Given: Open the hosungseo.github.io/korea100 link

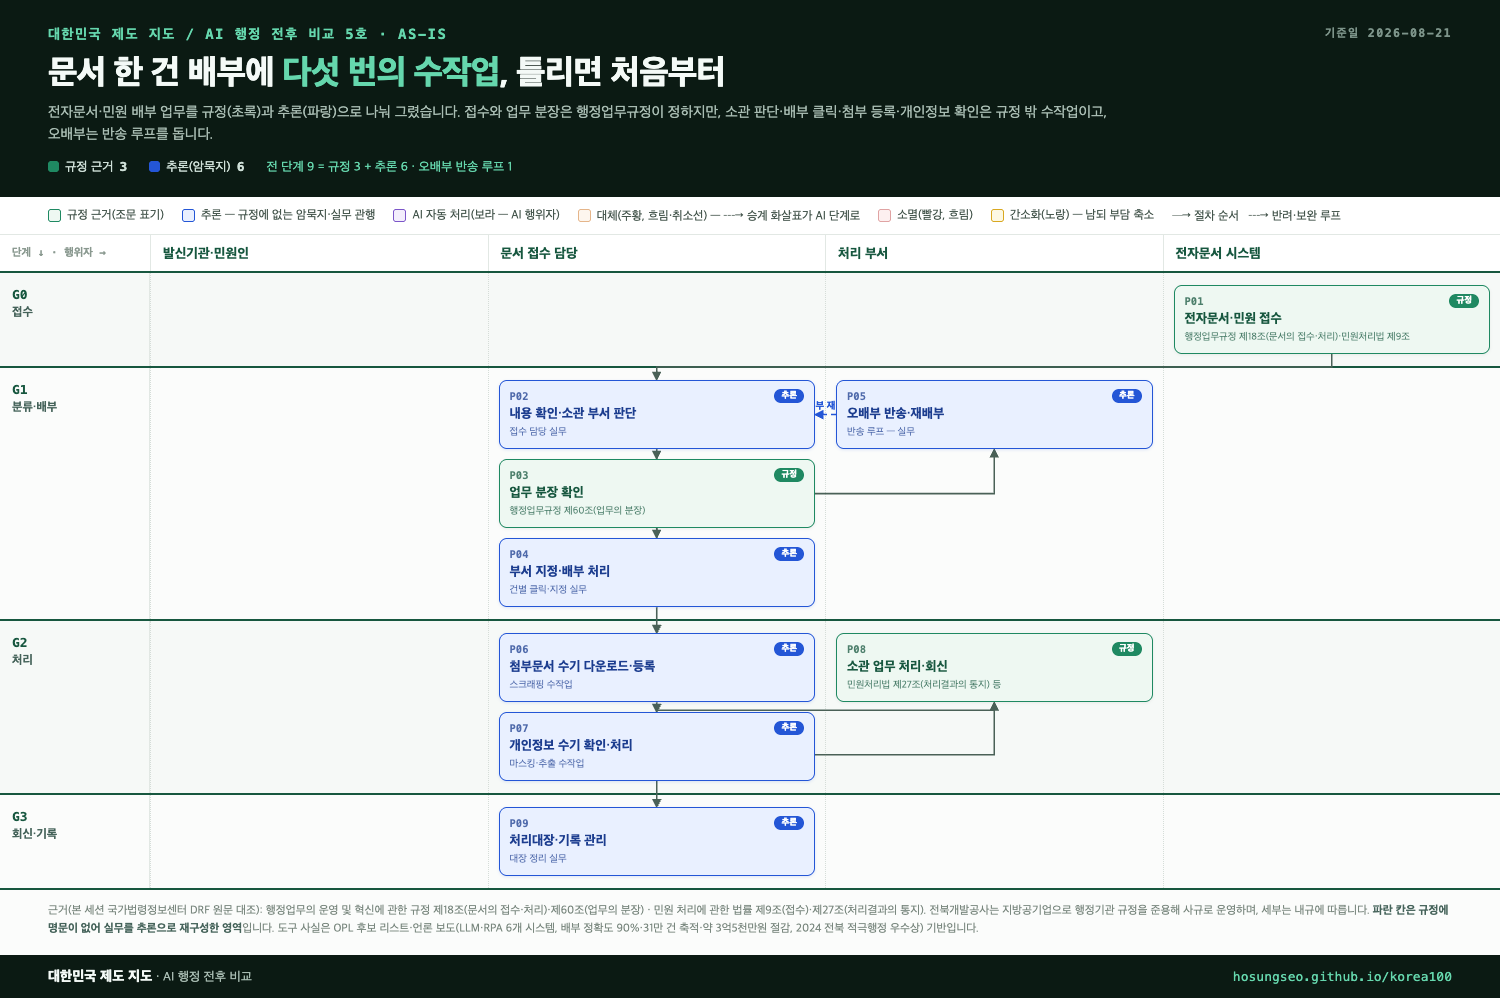Looking at the screenshot, I should pyautogui.click(x=1342, y=977).
